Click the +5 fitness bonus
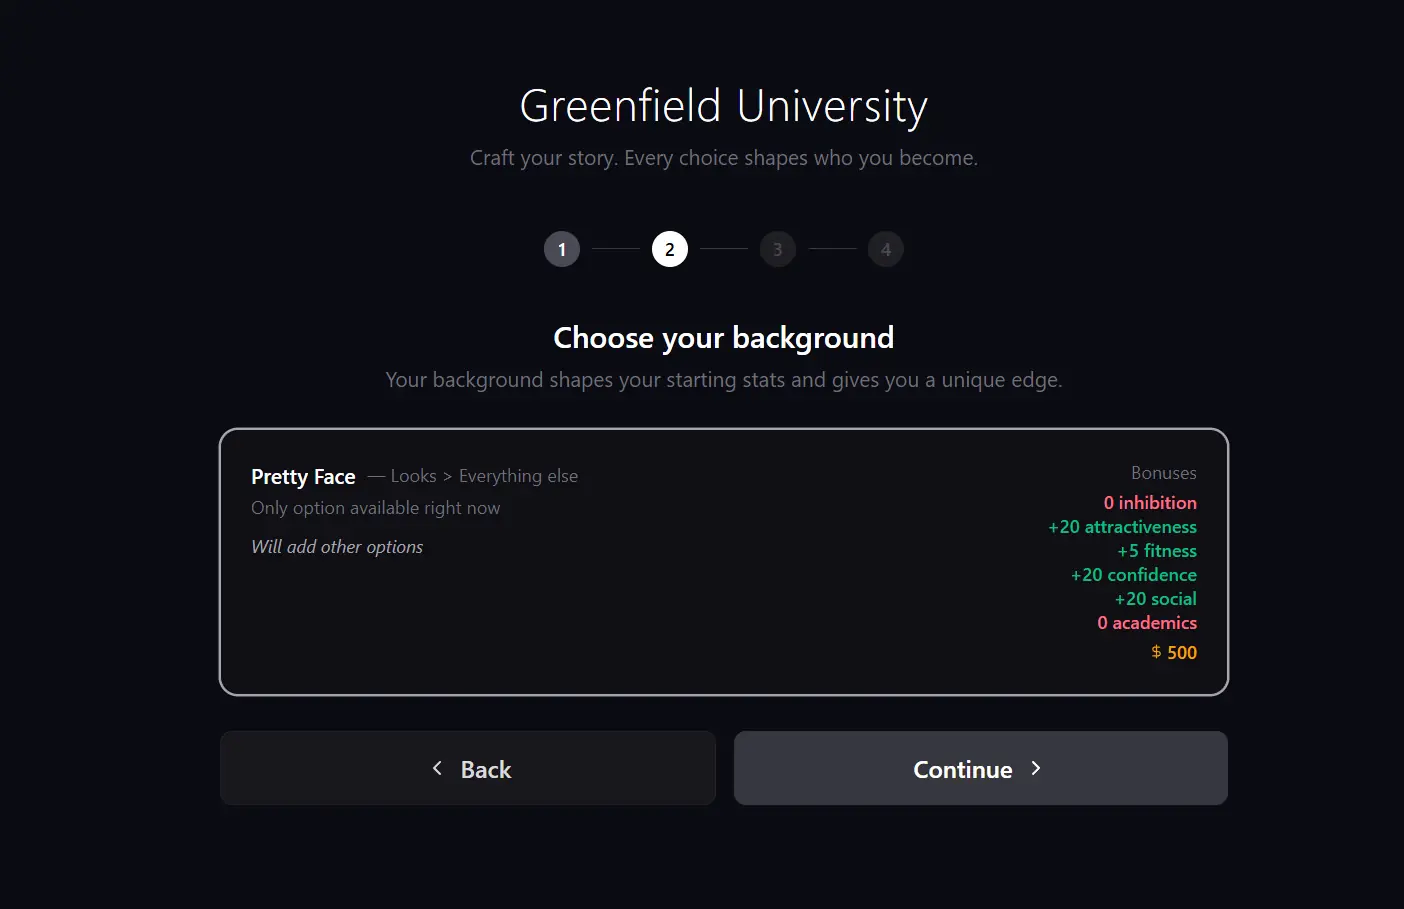The image size is (1404, 909). click(1157, 551)
